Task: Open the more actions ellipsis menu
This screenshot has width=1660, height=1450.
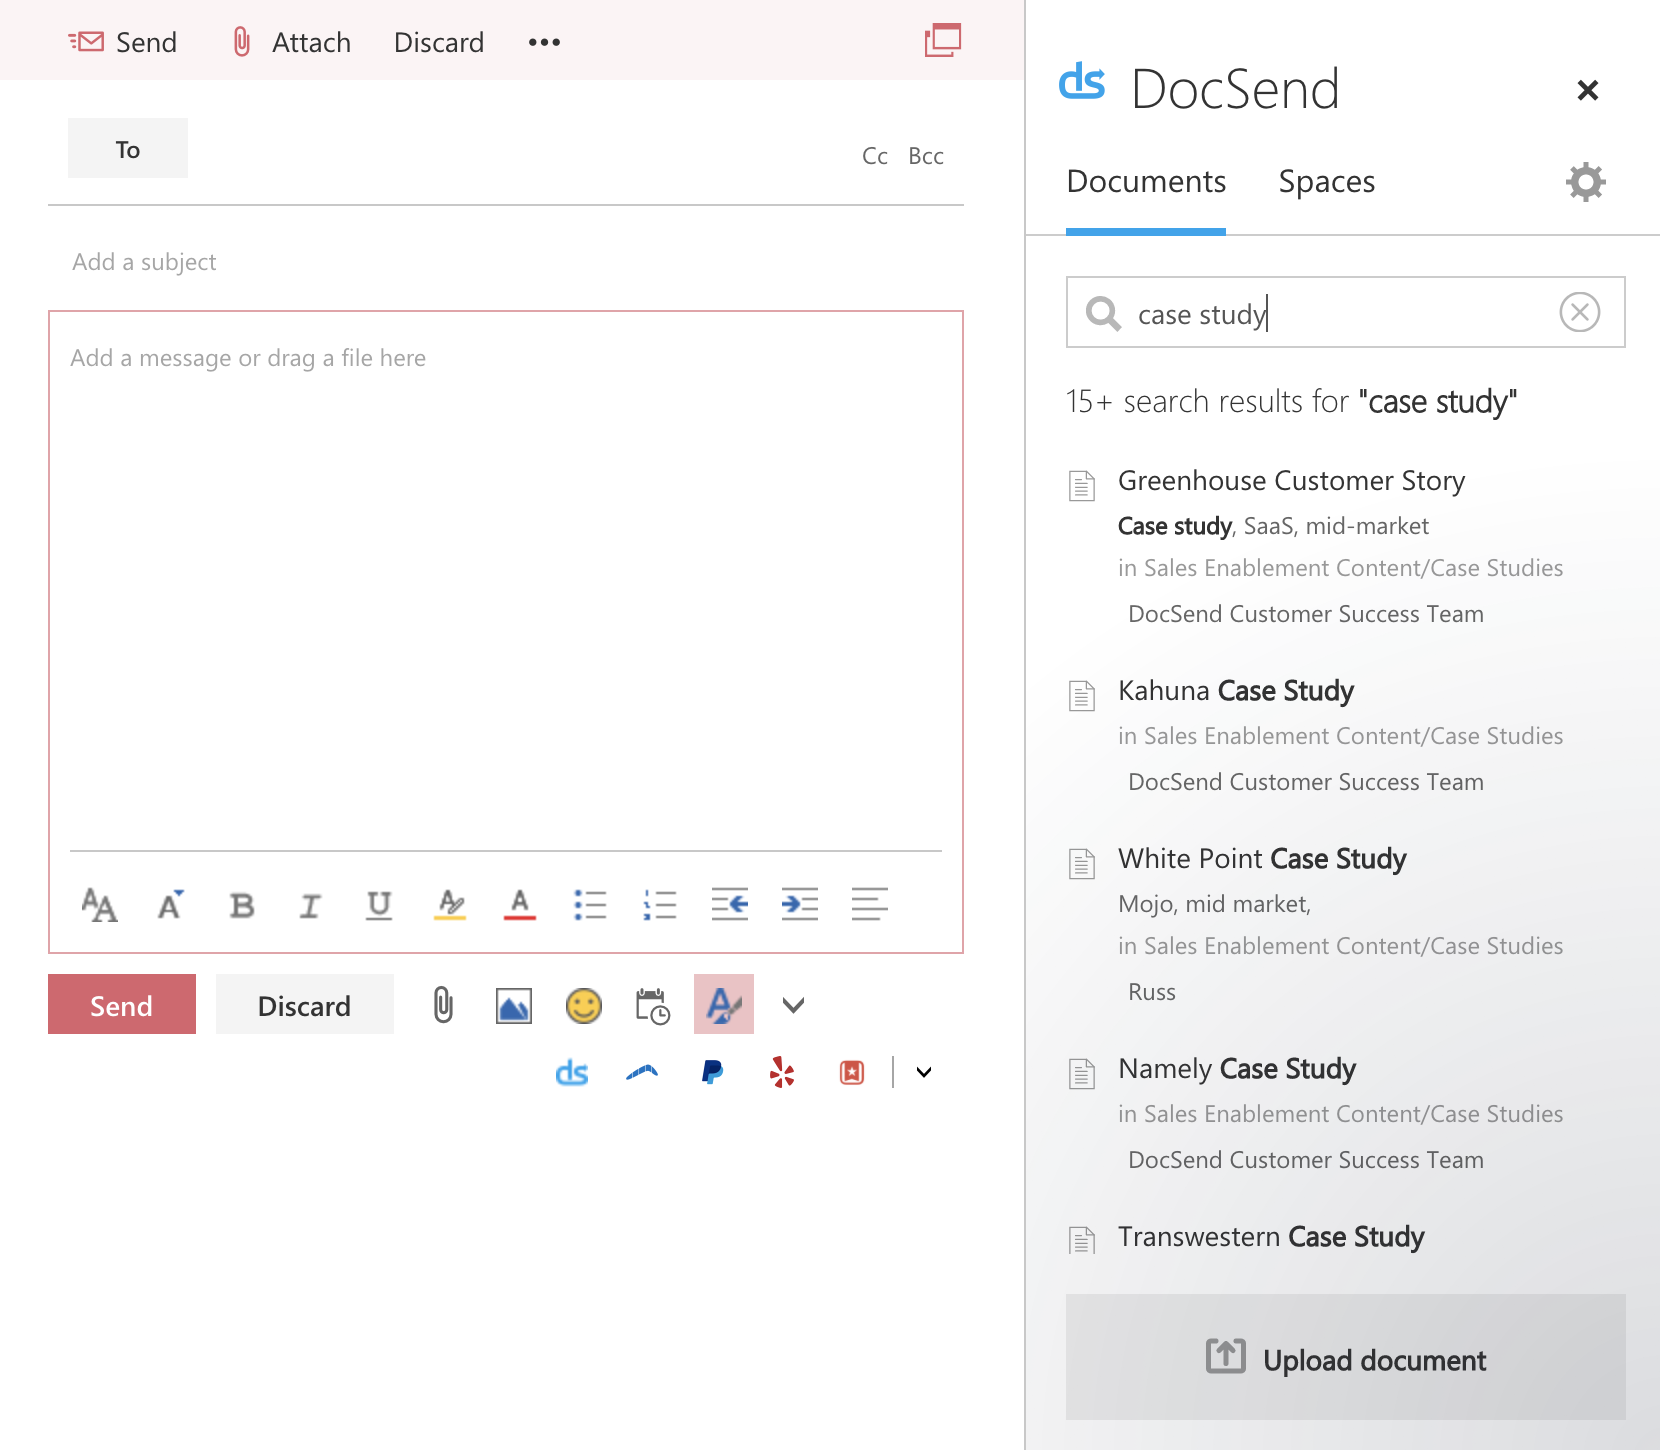Action: tap(544, 42)
